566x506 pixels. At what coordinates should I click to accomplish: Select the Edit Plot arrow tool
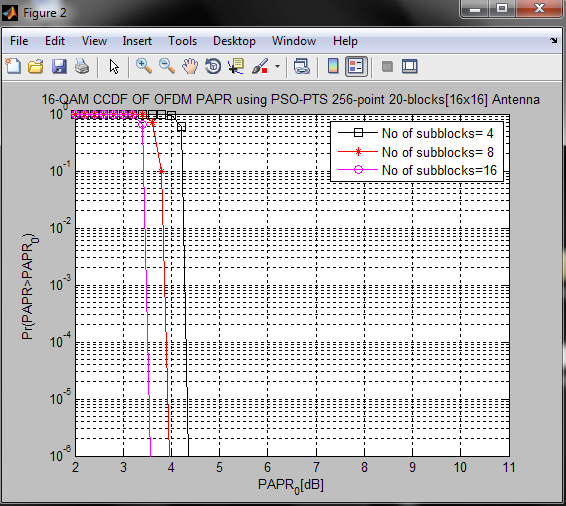(114, 67)
